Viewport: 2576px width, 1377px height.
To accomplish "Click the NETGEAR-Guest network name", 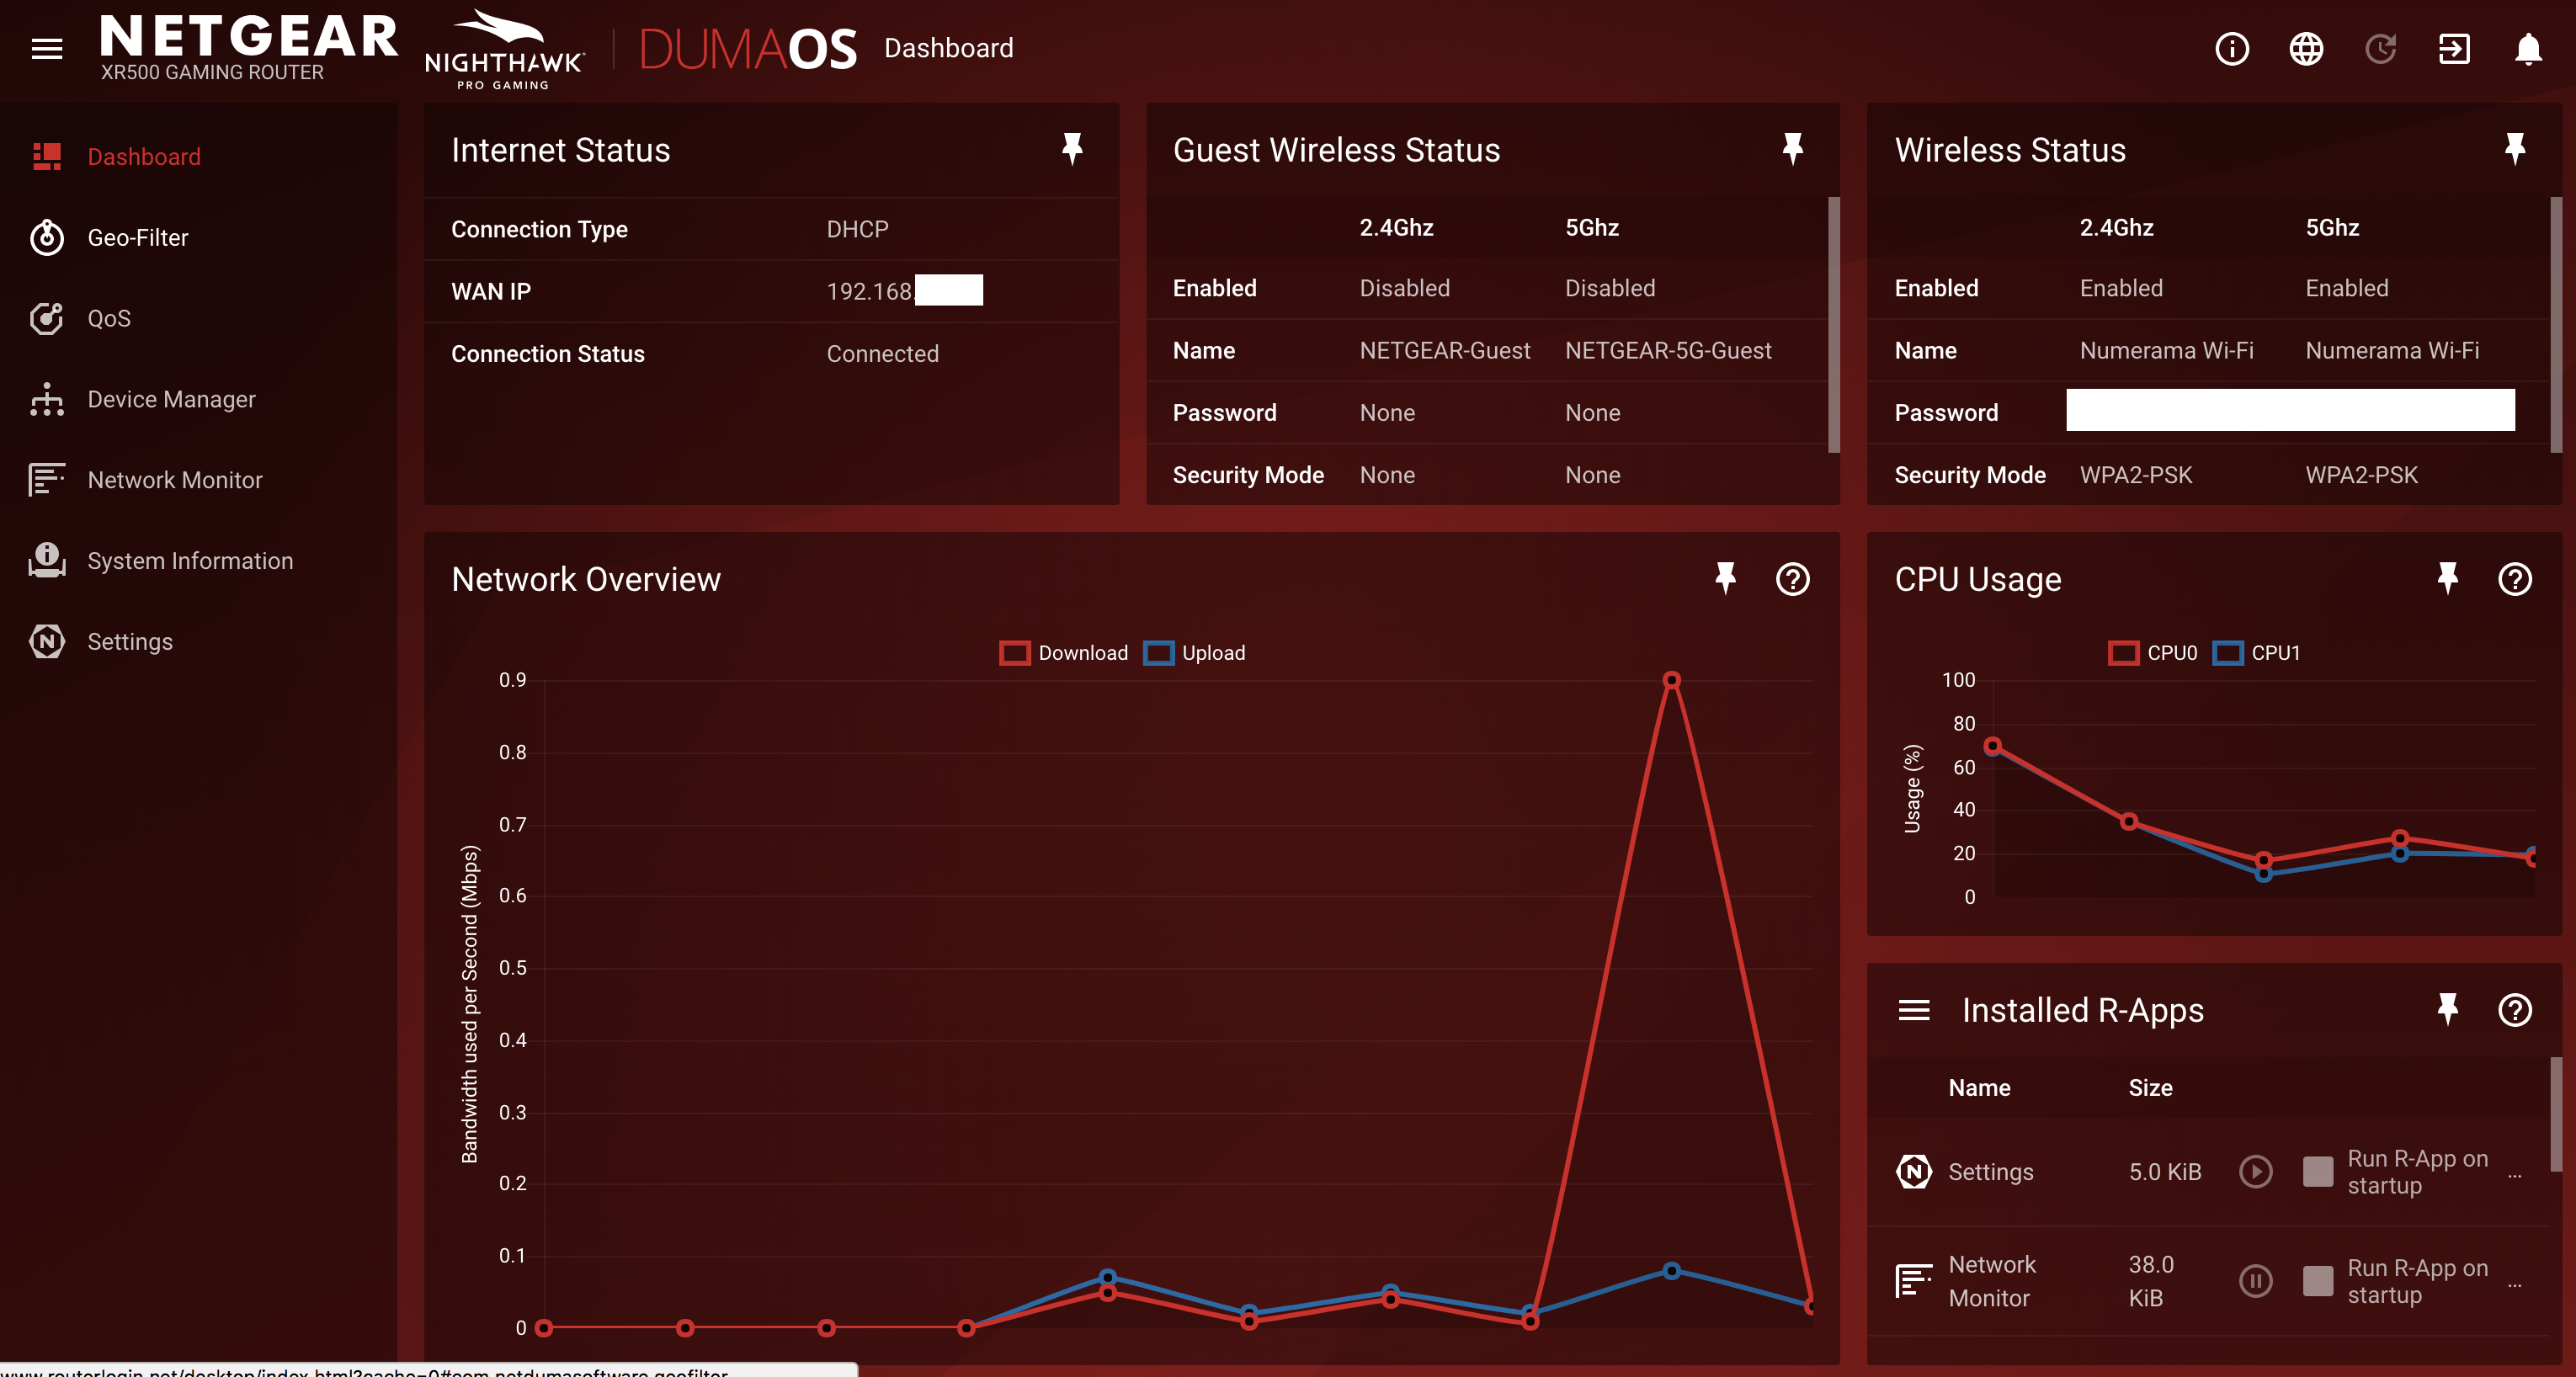I will coord(1445,350).
